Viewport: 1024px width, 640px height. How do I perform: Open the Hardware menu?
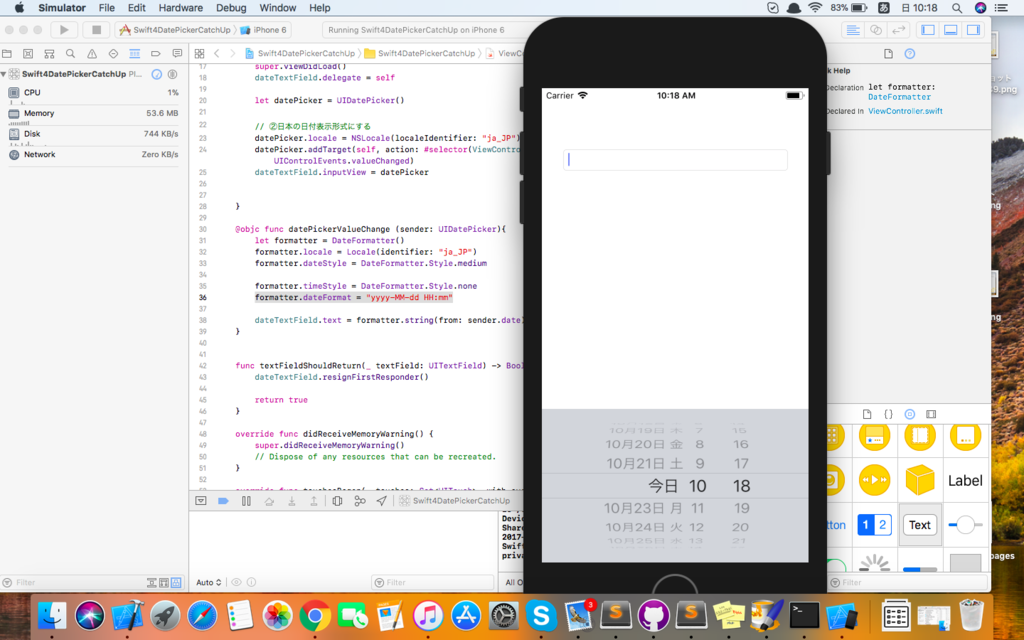pos(180,7)
